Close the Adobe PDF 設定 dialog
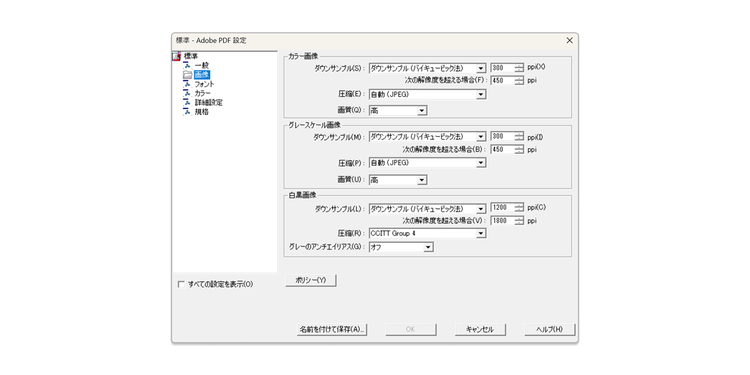The height and width of the screenshot is (375, 750). pyautogui.click(x=569, y=41)
